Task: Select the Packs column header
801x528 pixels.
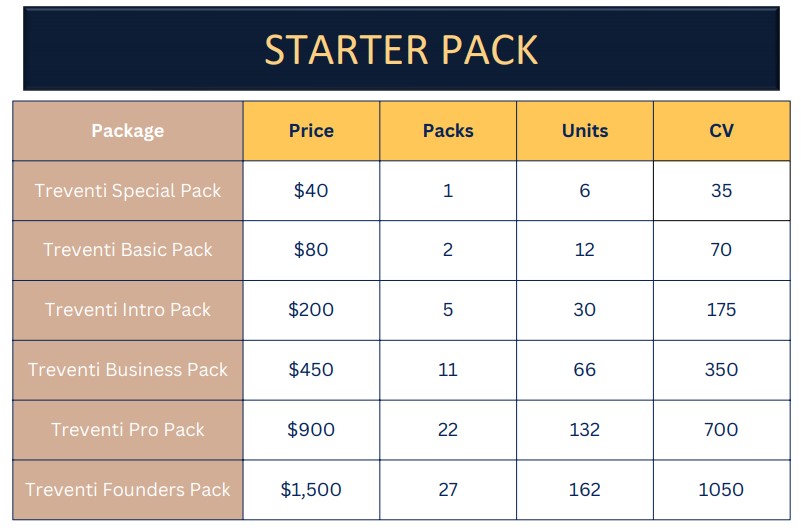Action: pos(448,131)
